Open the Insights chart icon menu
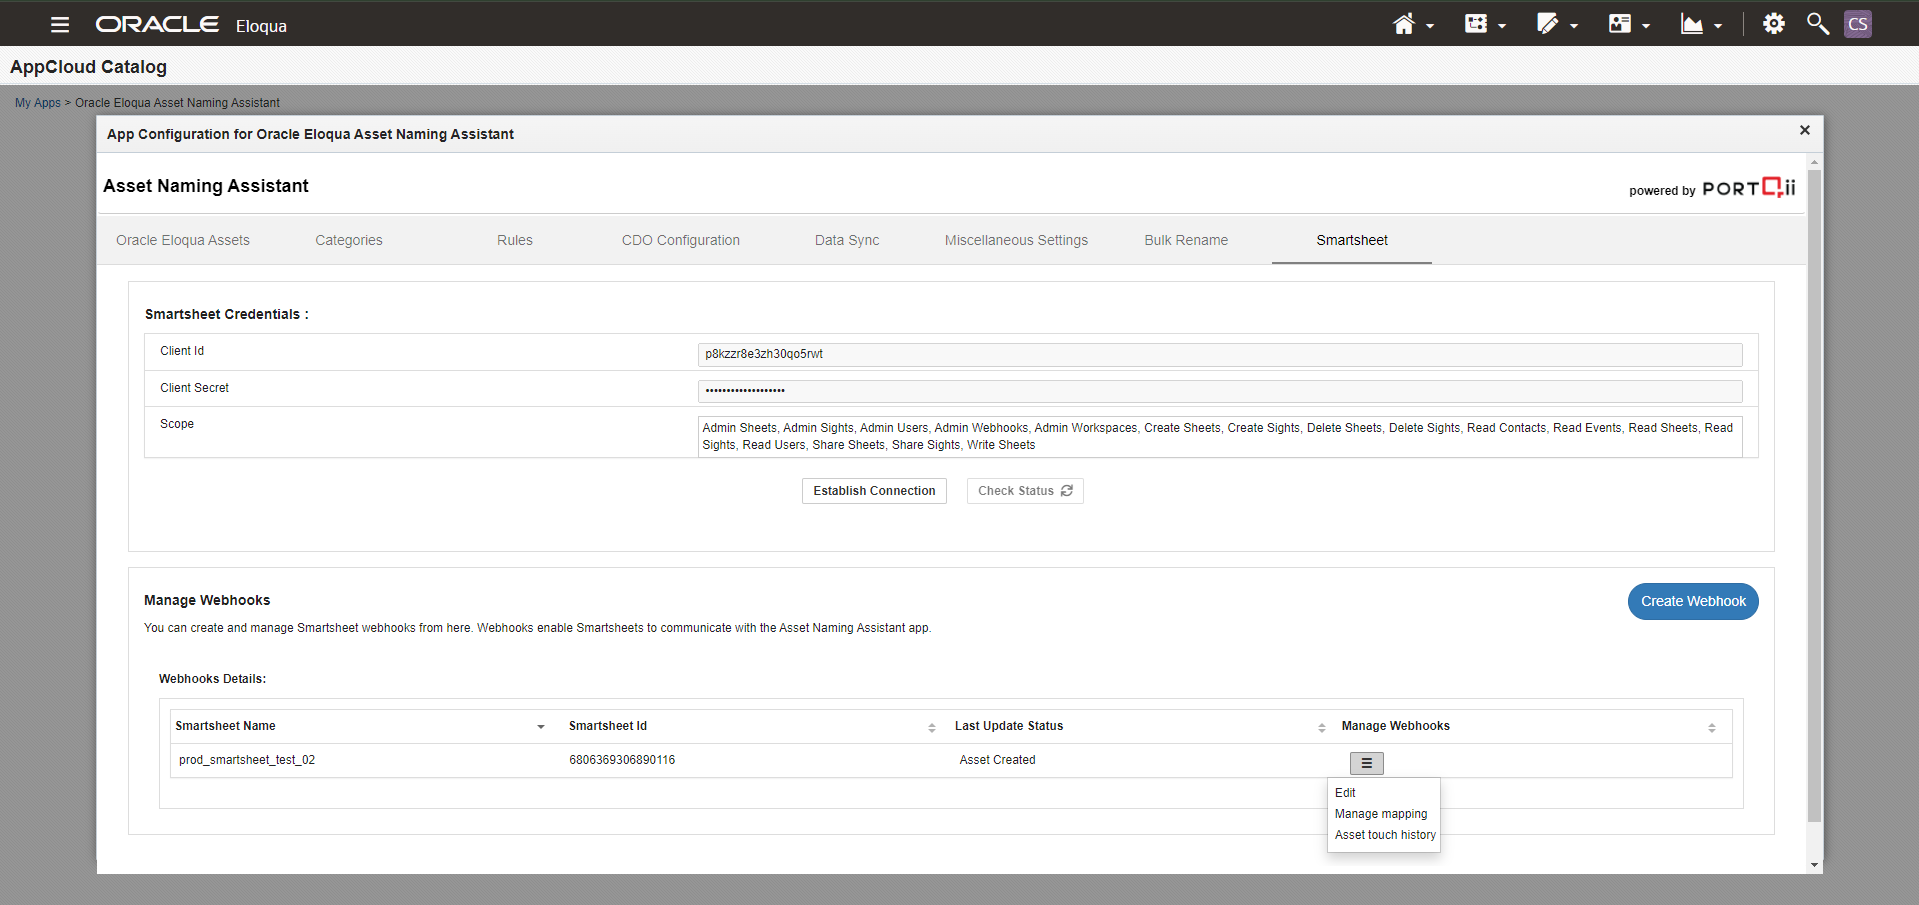 pyautogui.click(x=1692, y=25)
